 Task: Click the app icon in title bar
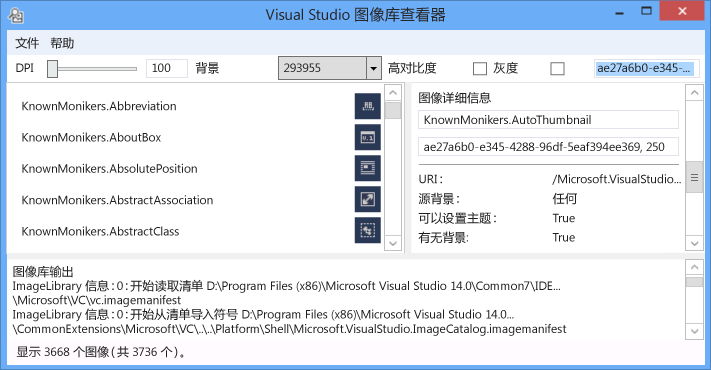pyautogui.click(x=16, y=15)
